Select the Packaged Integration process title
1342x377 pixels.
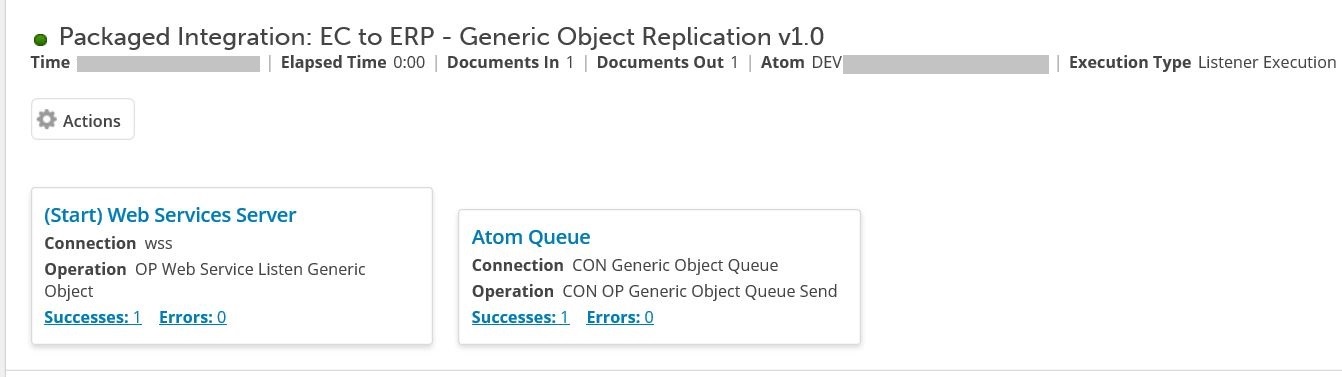click(441, 37)
